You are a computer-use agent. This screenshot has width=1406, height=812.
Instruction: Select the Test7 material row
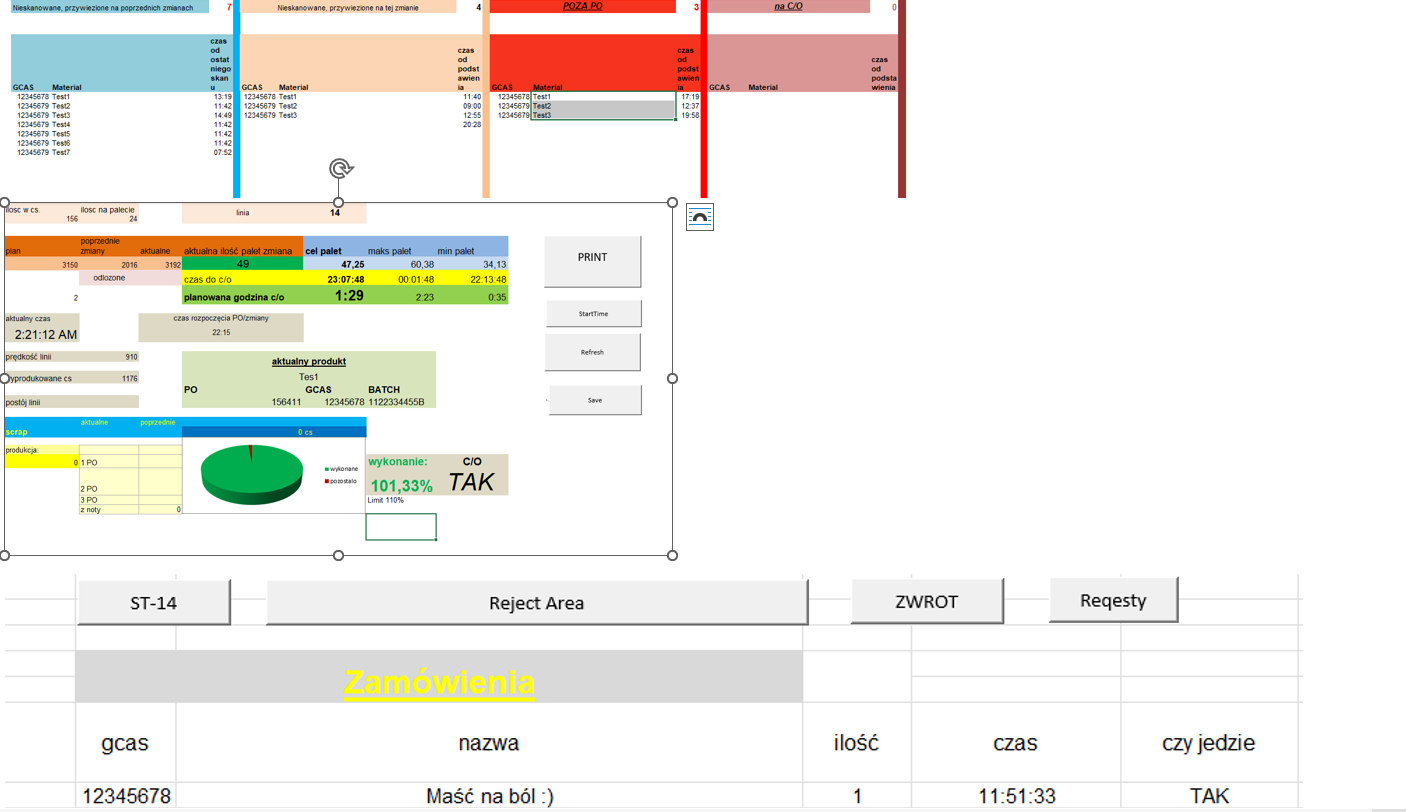click(61, 152)
